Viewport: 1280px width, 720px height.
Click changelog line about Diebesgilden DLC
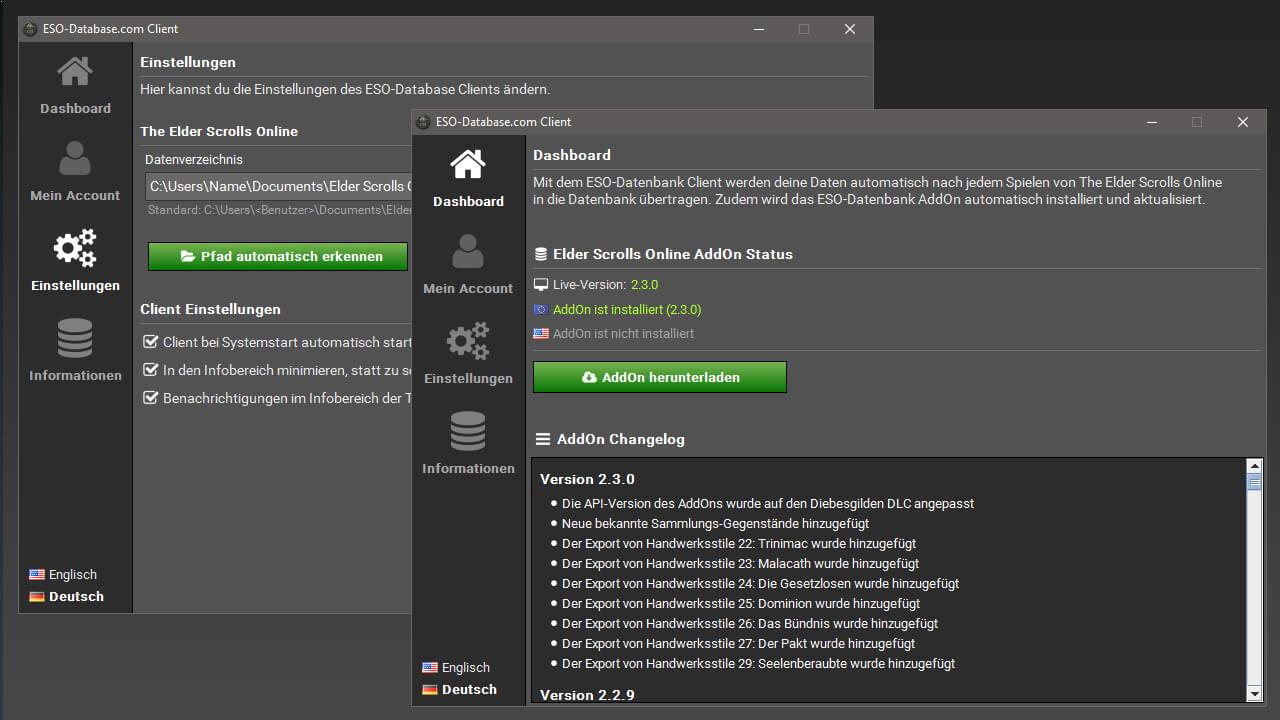768,504
